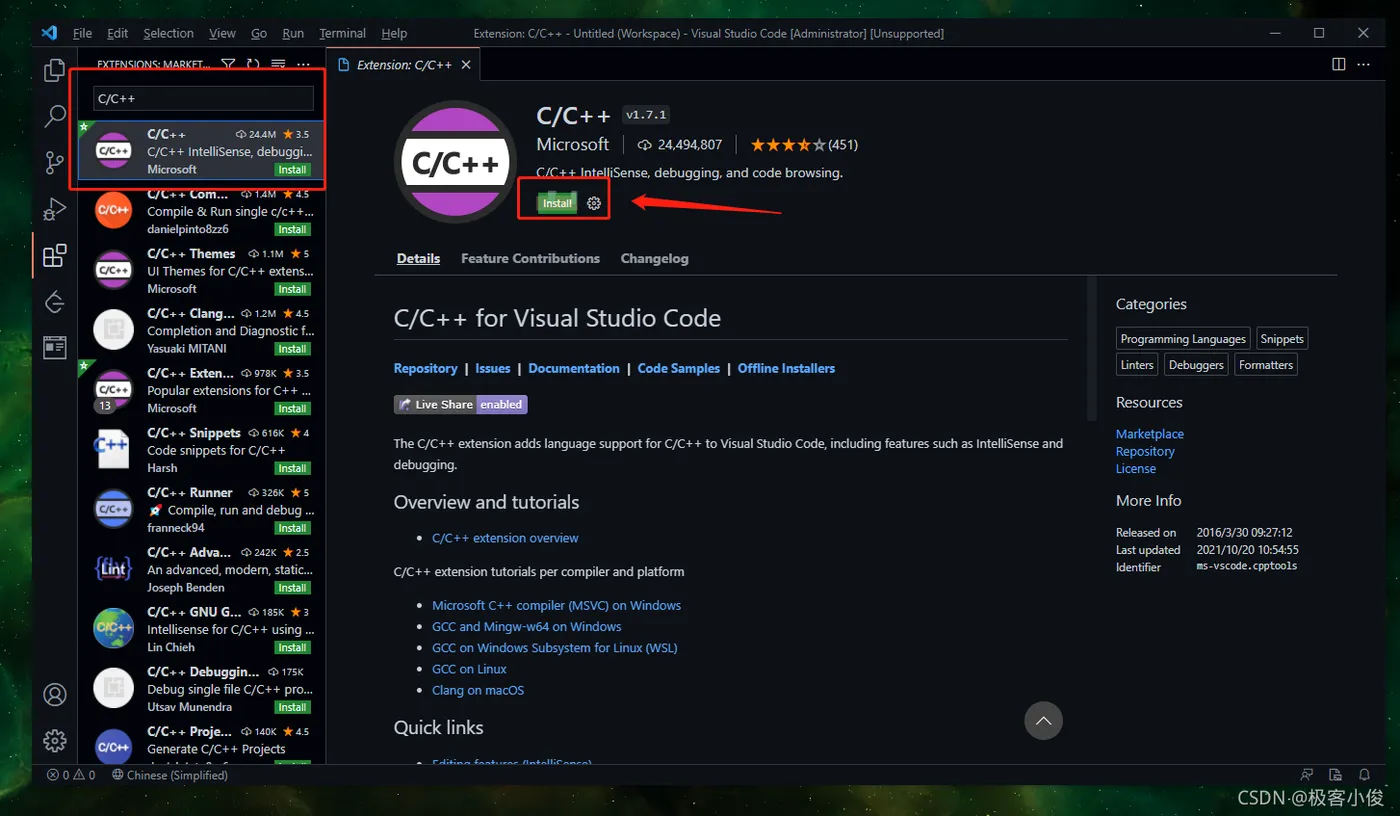The width and height of the screenshot is (1400, 816).
Task: Click in the extensions search box
Action: click(203, 98)
